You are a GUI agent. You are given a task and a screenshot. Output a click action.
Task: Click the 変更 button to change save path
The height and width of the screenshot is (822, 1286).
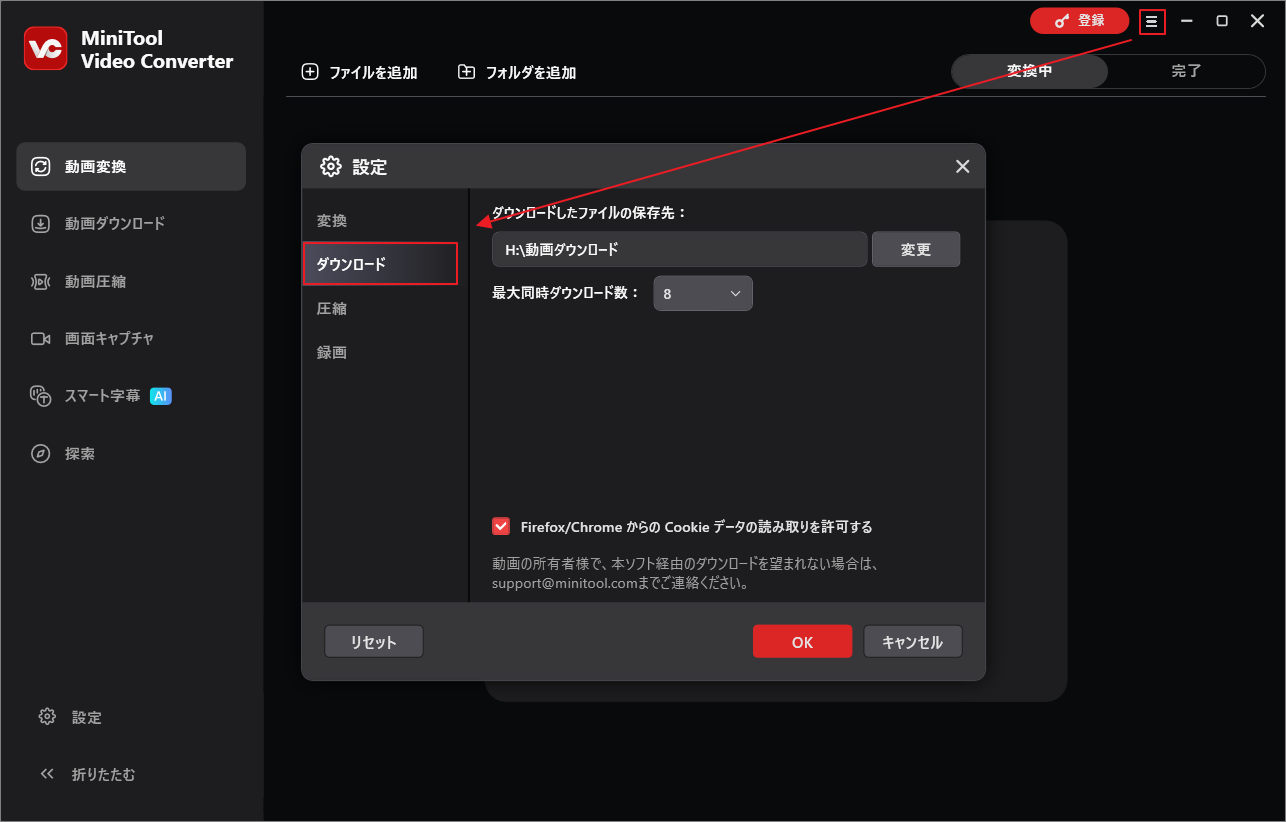pyautogui.click(x=915, y=249)
